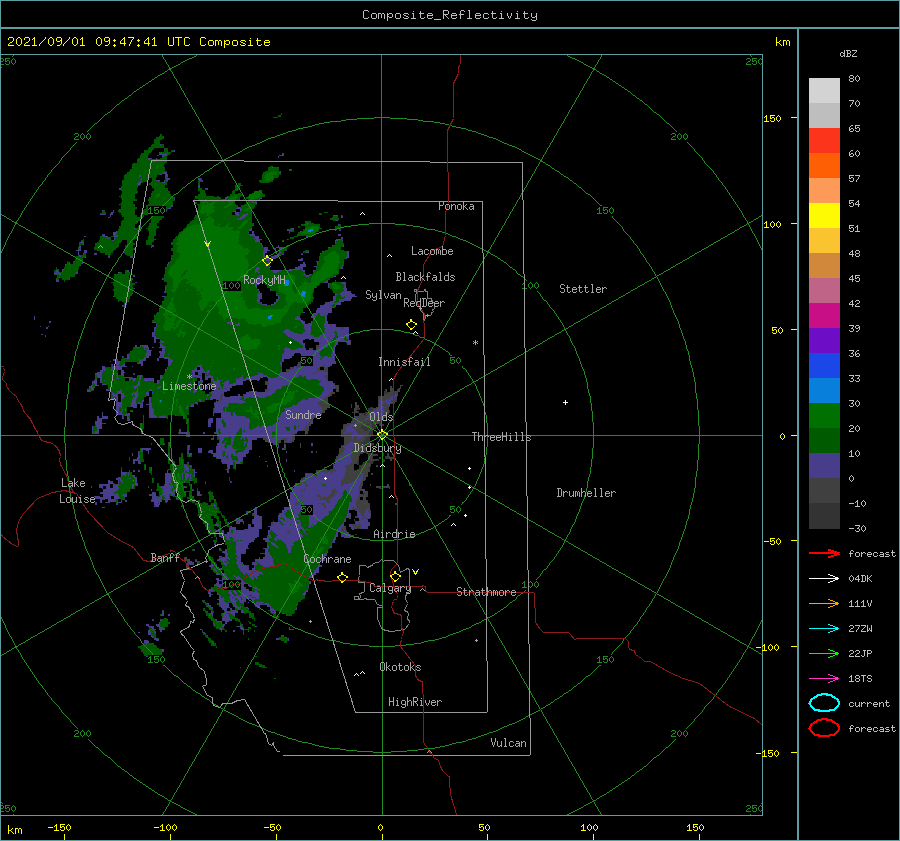Screen dimensions: 900x841
Task: Click the cyan current ellipse legend icon
Action: click(824, 703)
